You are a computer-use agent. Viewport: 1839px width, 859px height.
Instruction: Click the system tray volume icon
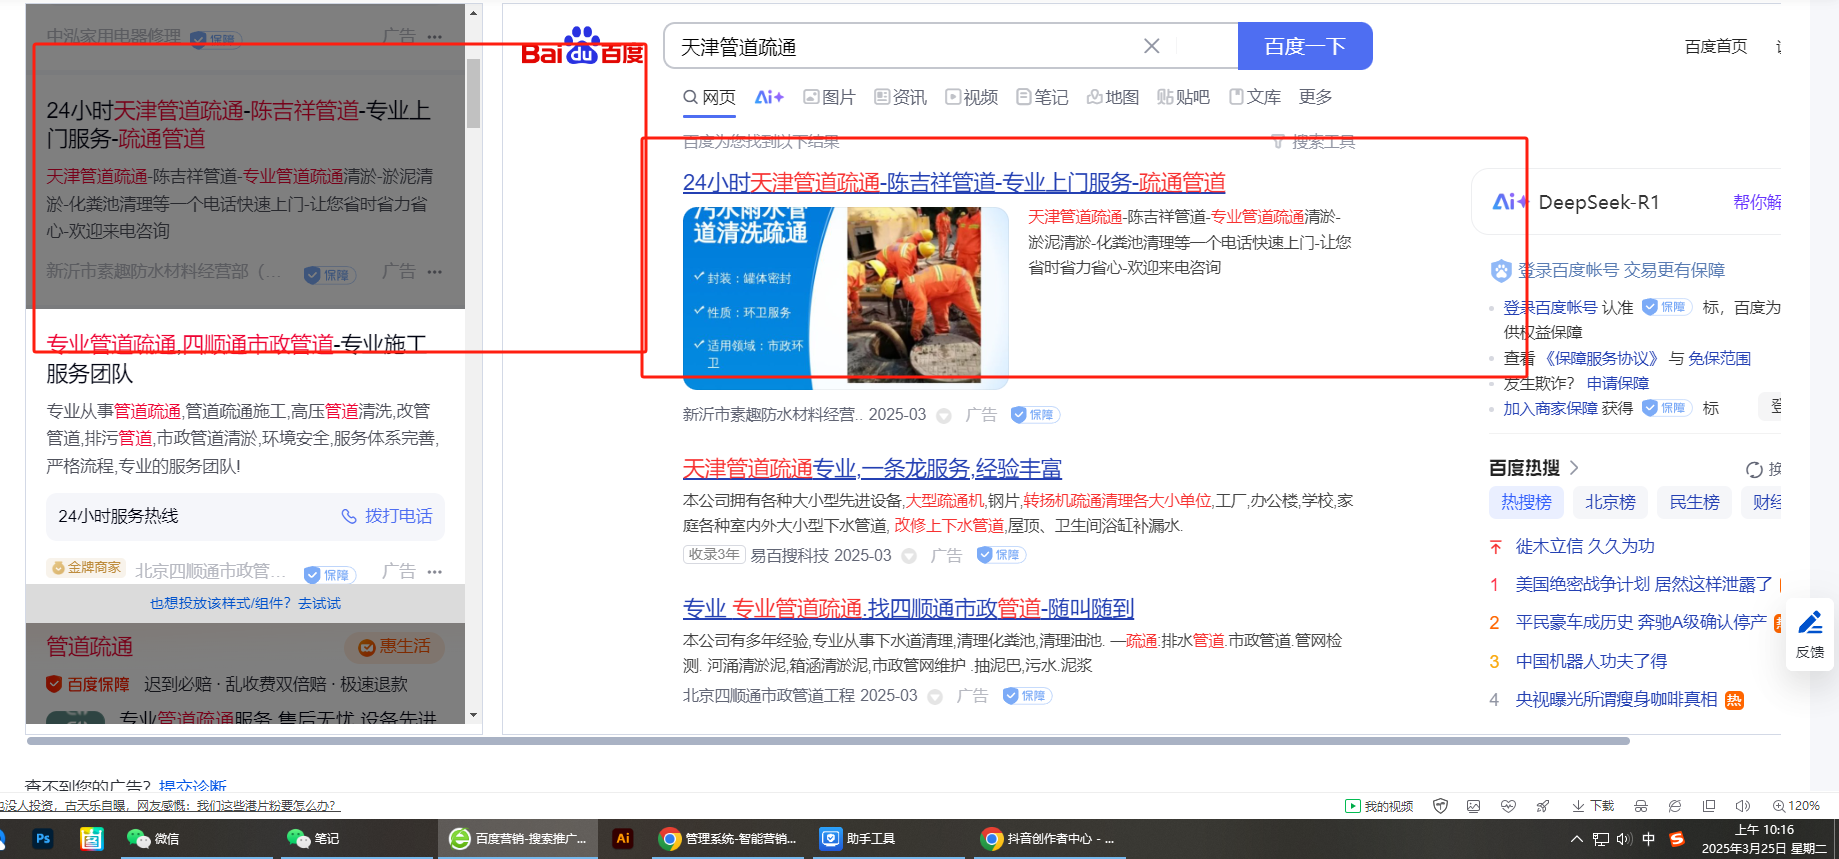click(x=1624, y=839)
